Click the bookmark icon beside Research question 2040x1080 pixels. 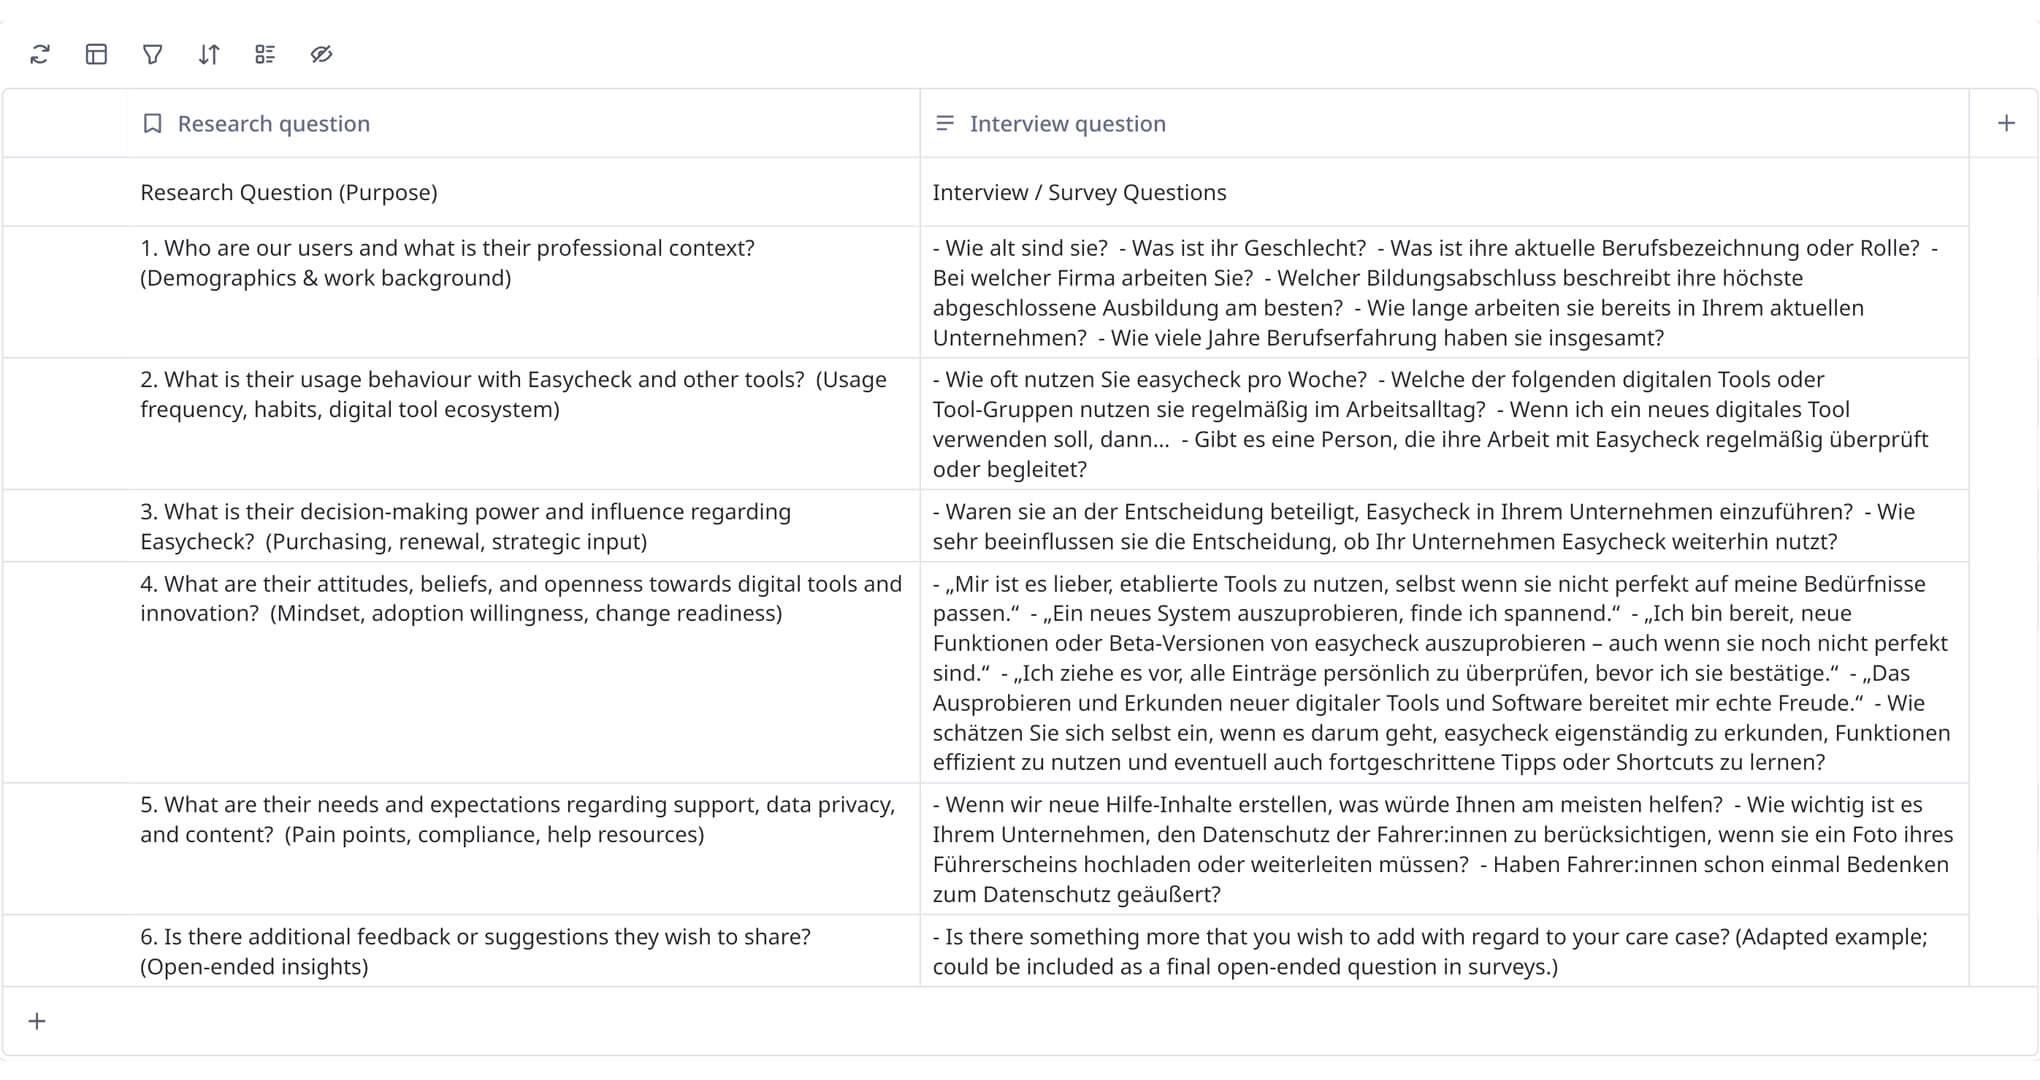click(x=152, y=123)
